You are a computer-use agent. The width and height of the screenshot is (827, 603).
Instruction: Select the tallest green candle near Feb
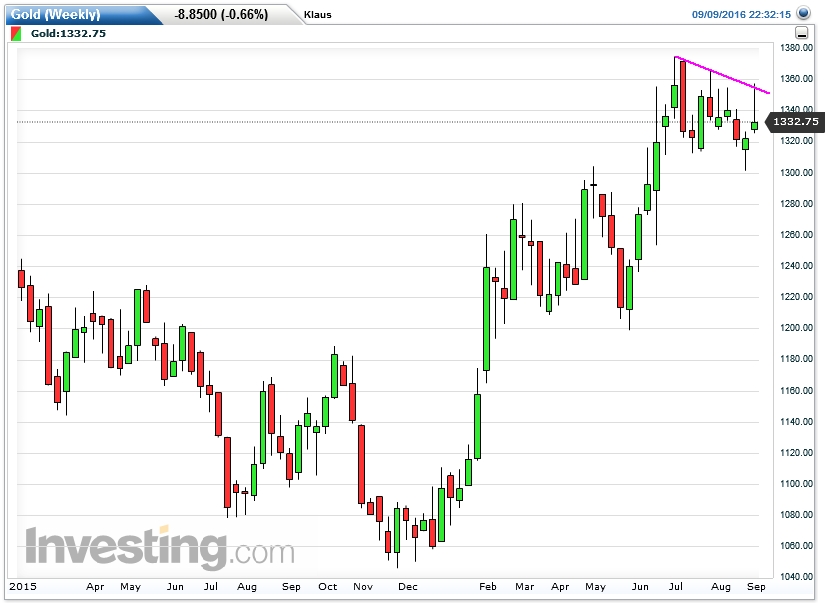point(484,320)
